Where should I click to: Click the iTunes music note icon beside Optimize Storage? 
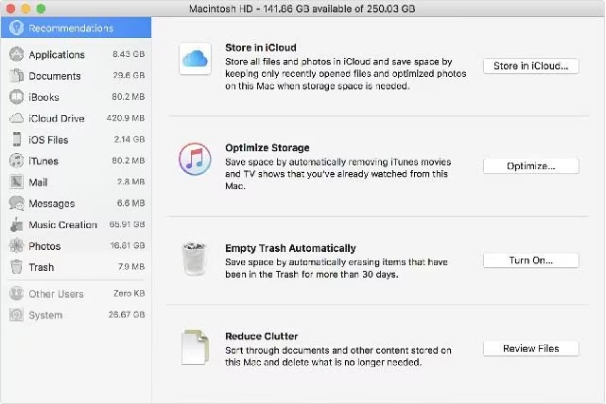195,159
